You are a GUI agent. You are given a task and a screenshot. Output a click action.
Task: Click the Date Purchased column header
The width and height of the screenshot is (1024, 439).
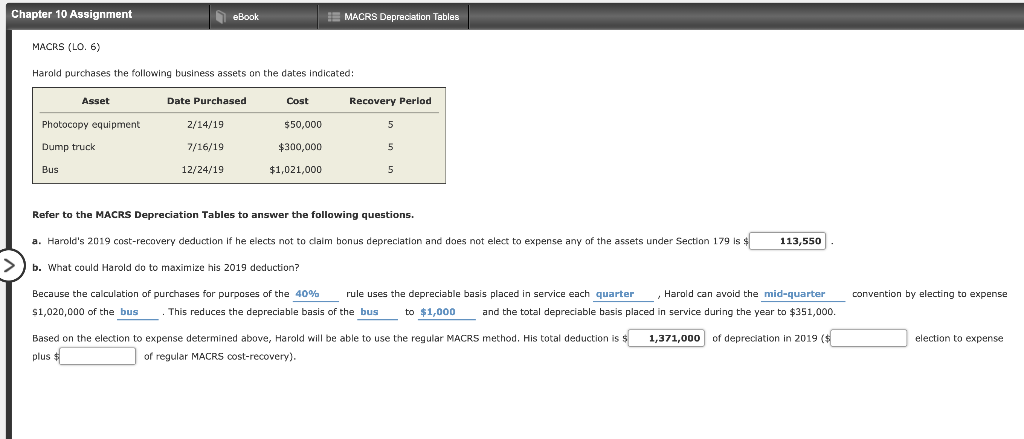coord(206,101)
